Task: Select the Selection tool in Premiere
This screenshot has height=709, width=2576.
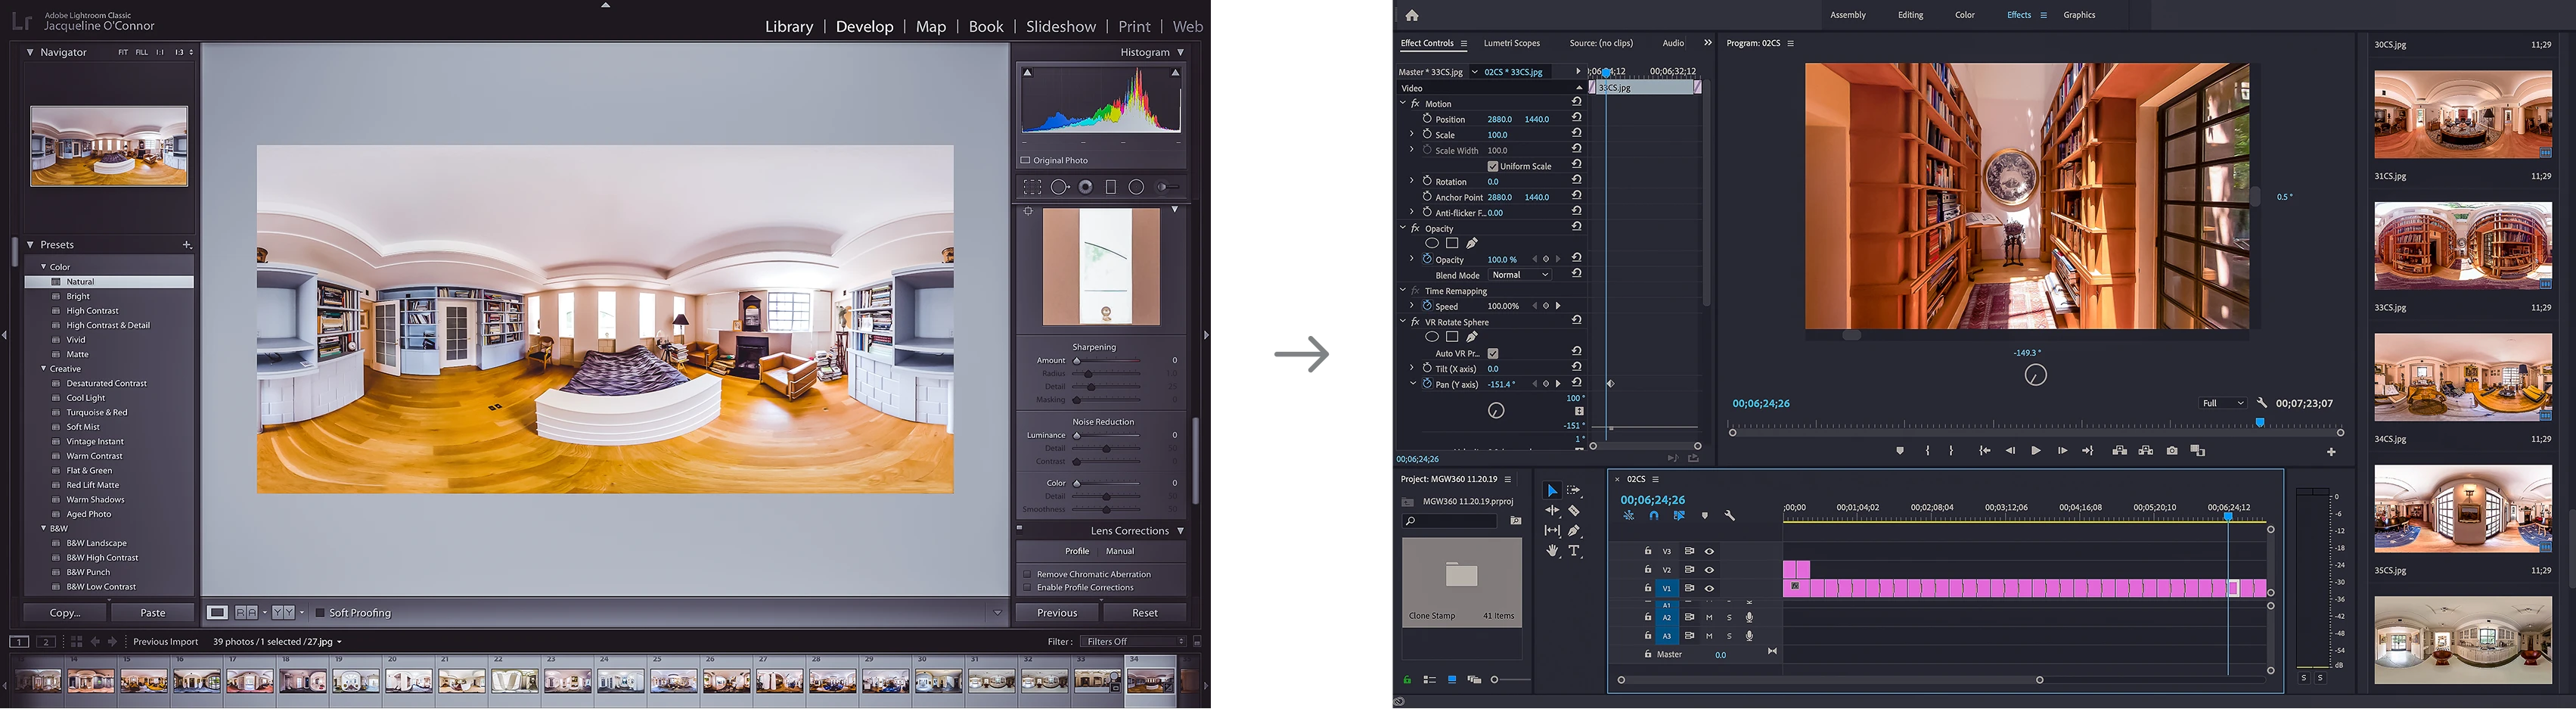Action: click(x=1552, y=491)
